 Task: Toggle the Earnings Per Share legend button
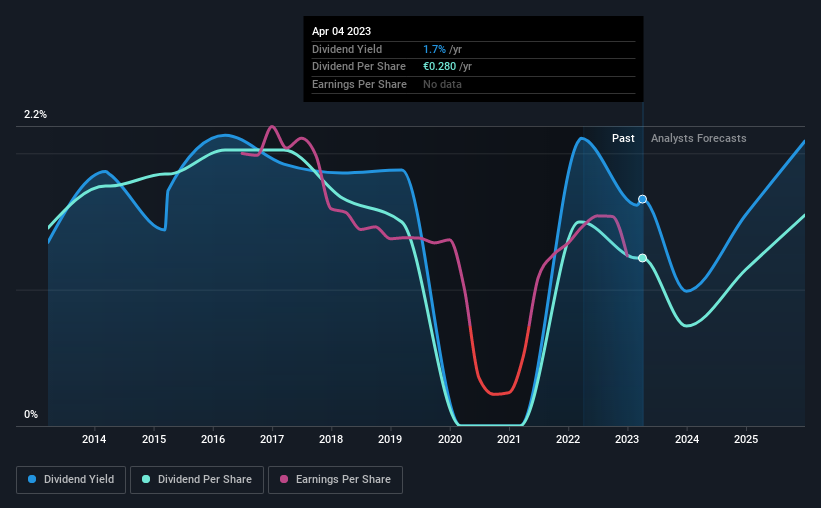335,480
